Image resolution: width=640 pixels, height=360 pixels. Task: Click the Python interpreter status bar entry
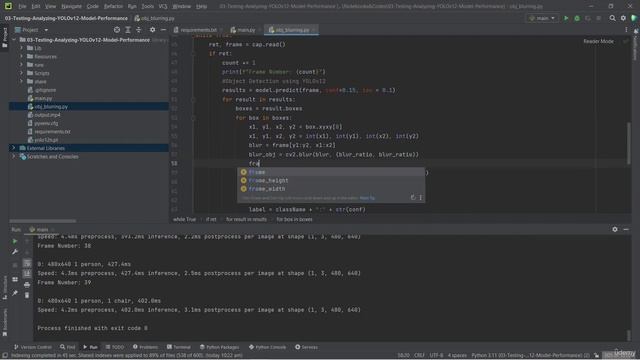(x=530, y=356)
